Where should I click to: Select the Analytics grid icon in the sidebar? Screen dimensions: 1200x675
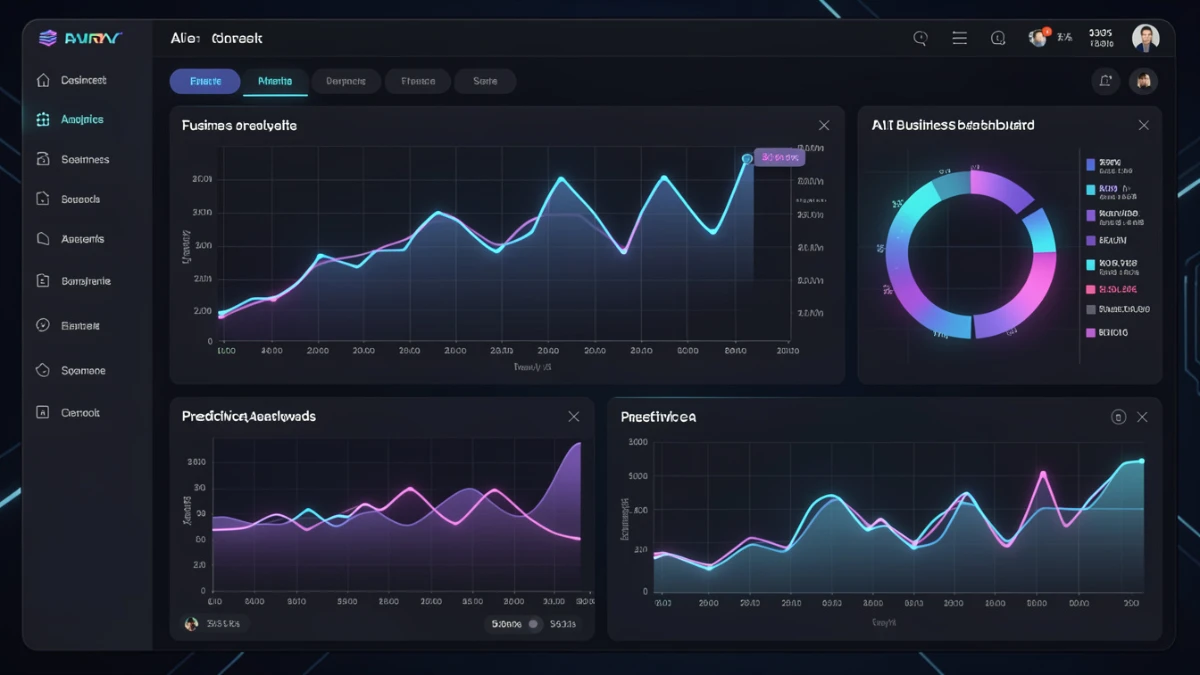tap(42, 119)
